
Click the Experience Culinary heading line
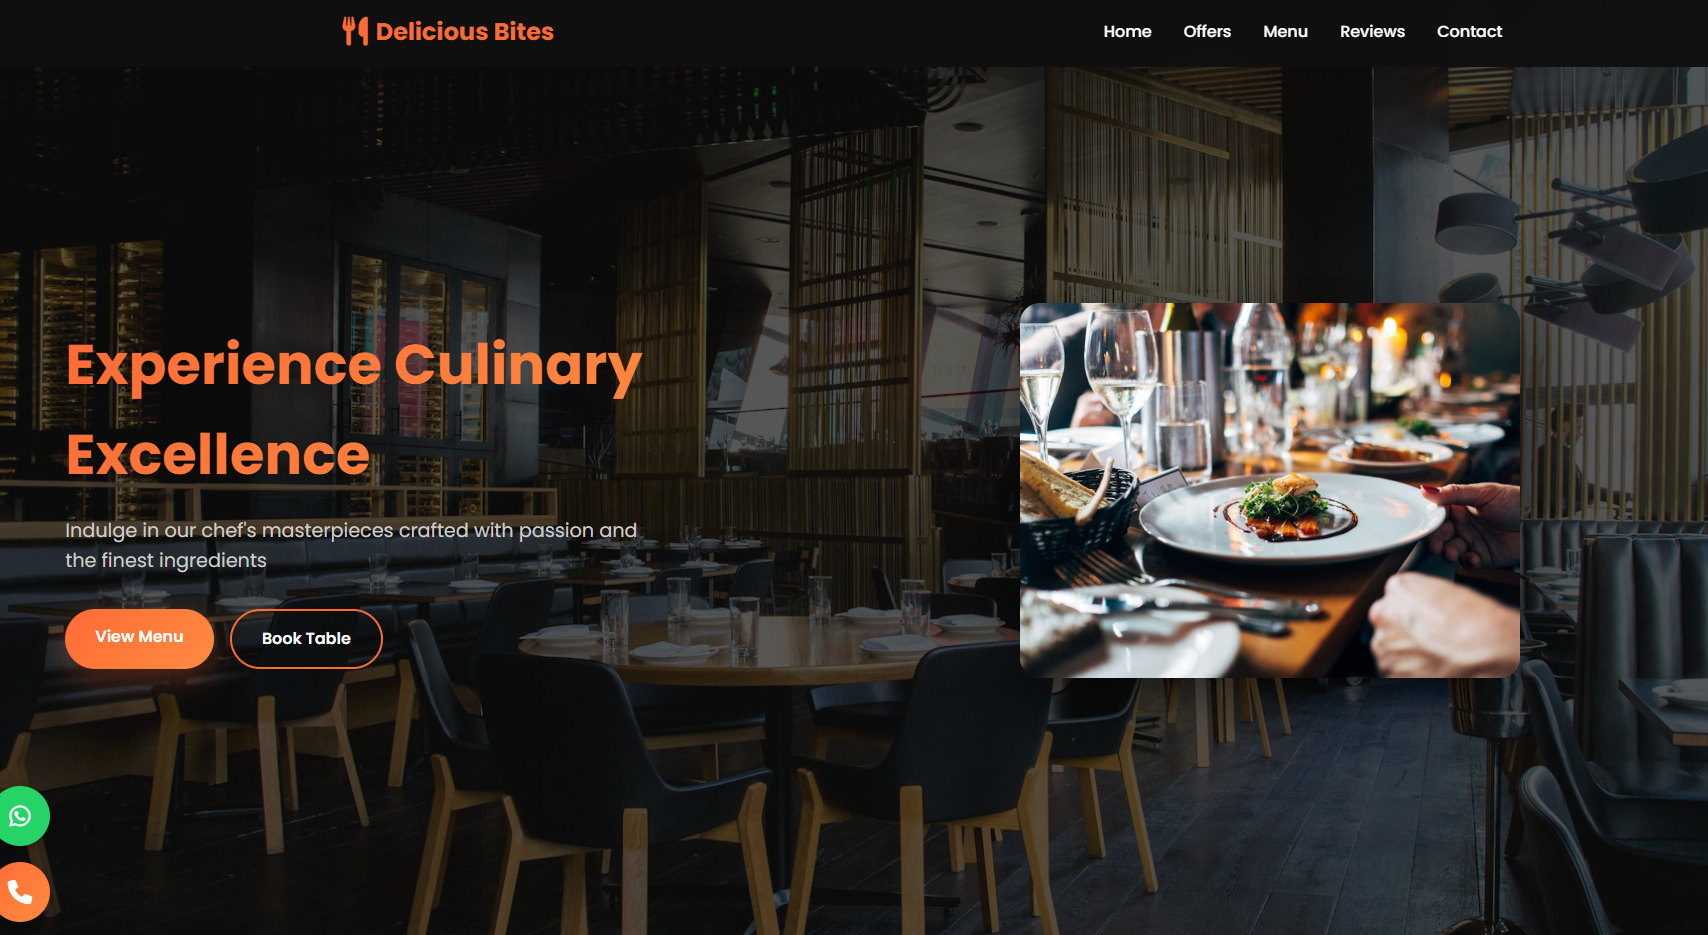pyautogui.click(x=354, y=366)
